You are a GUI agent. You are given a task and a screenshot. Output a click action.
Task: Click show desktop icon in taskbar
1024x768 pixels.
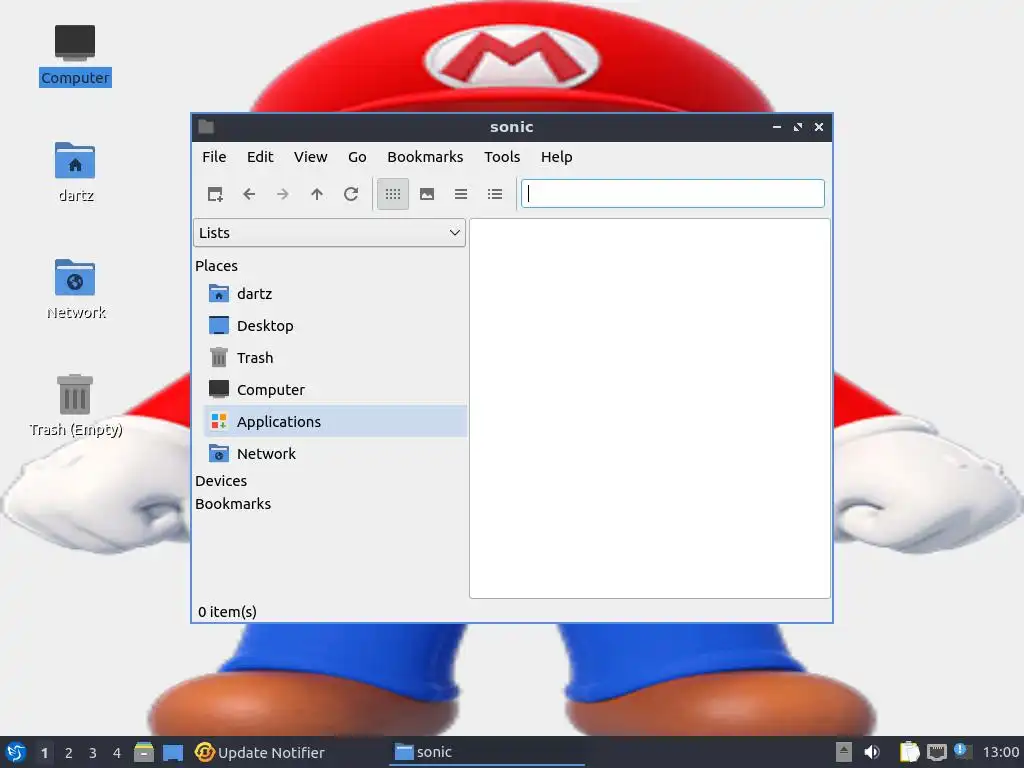point(173,752)
